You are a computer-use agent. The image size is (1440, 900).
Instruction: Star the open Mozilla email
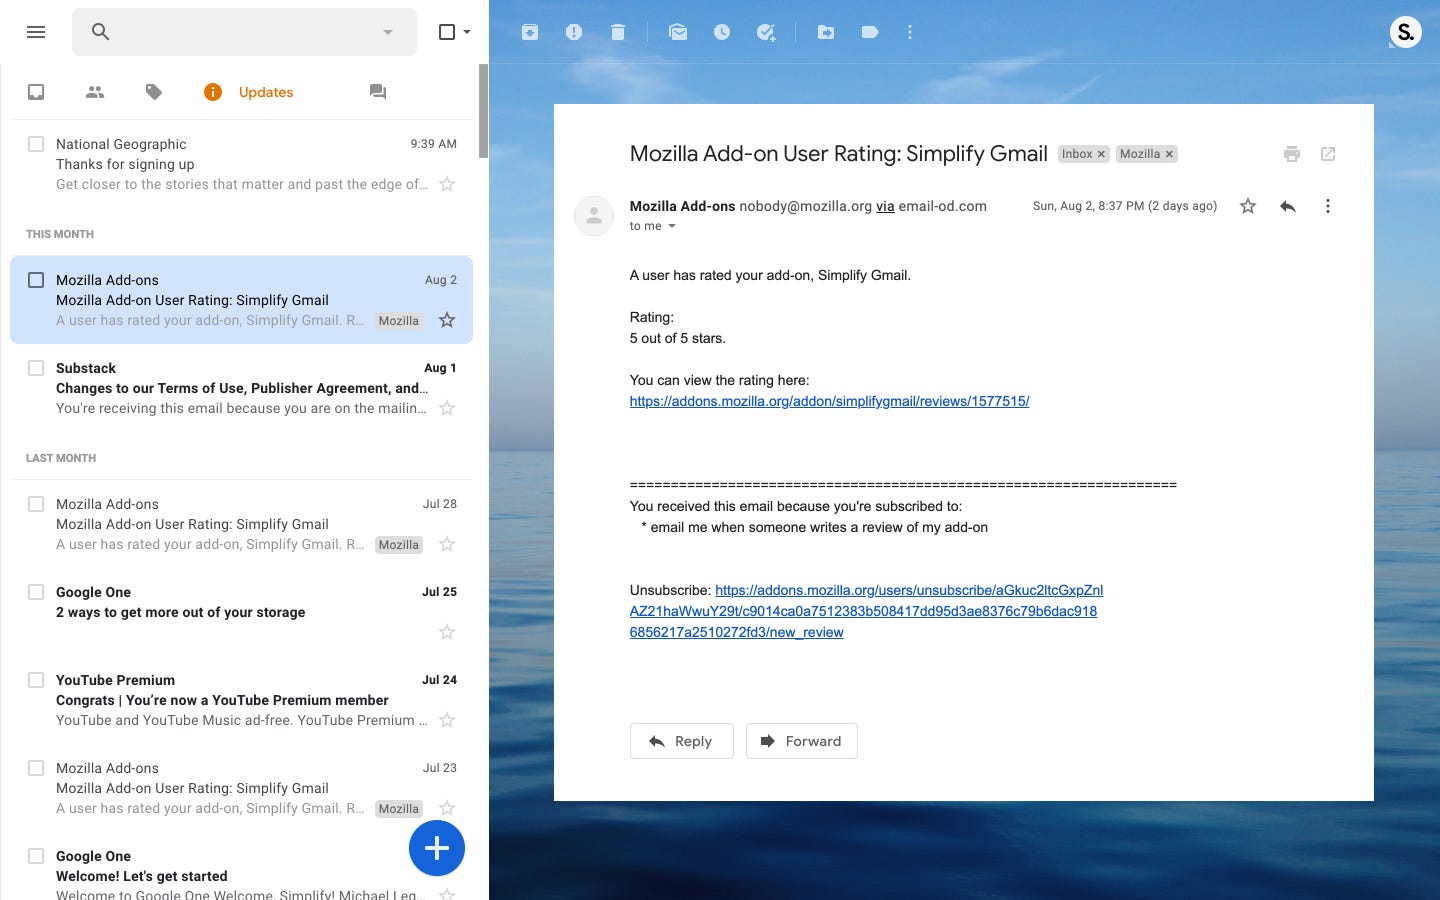coord(1248,206)
